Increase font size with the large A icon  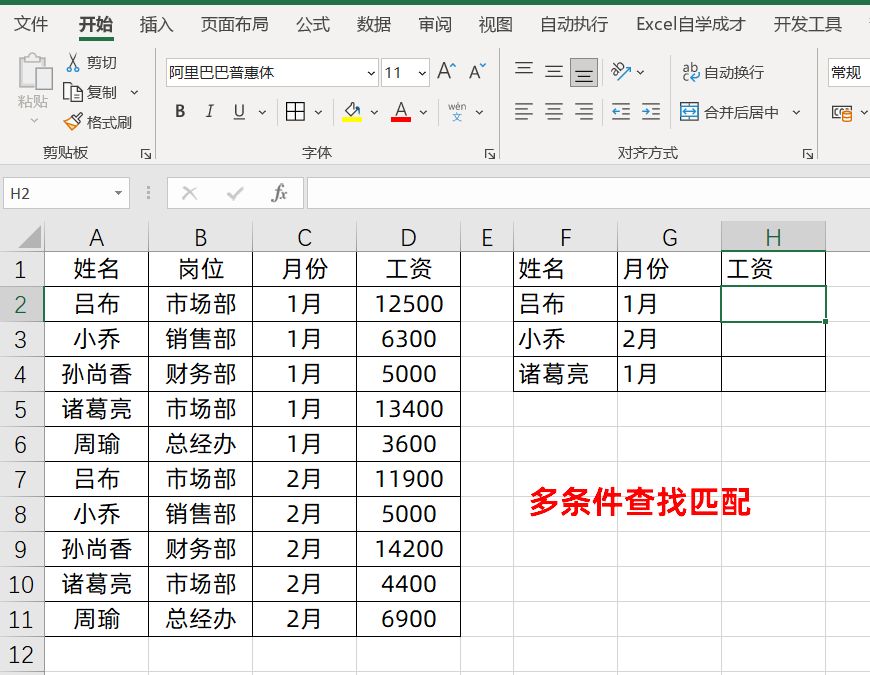[x=446, y=72]
